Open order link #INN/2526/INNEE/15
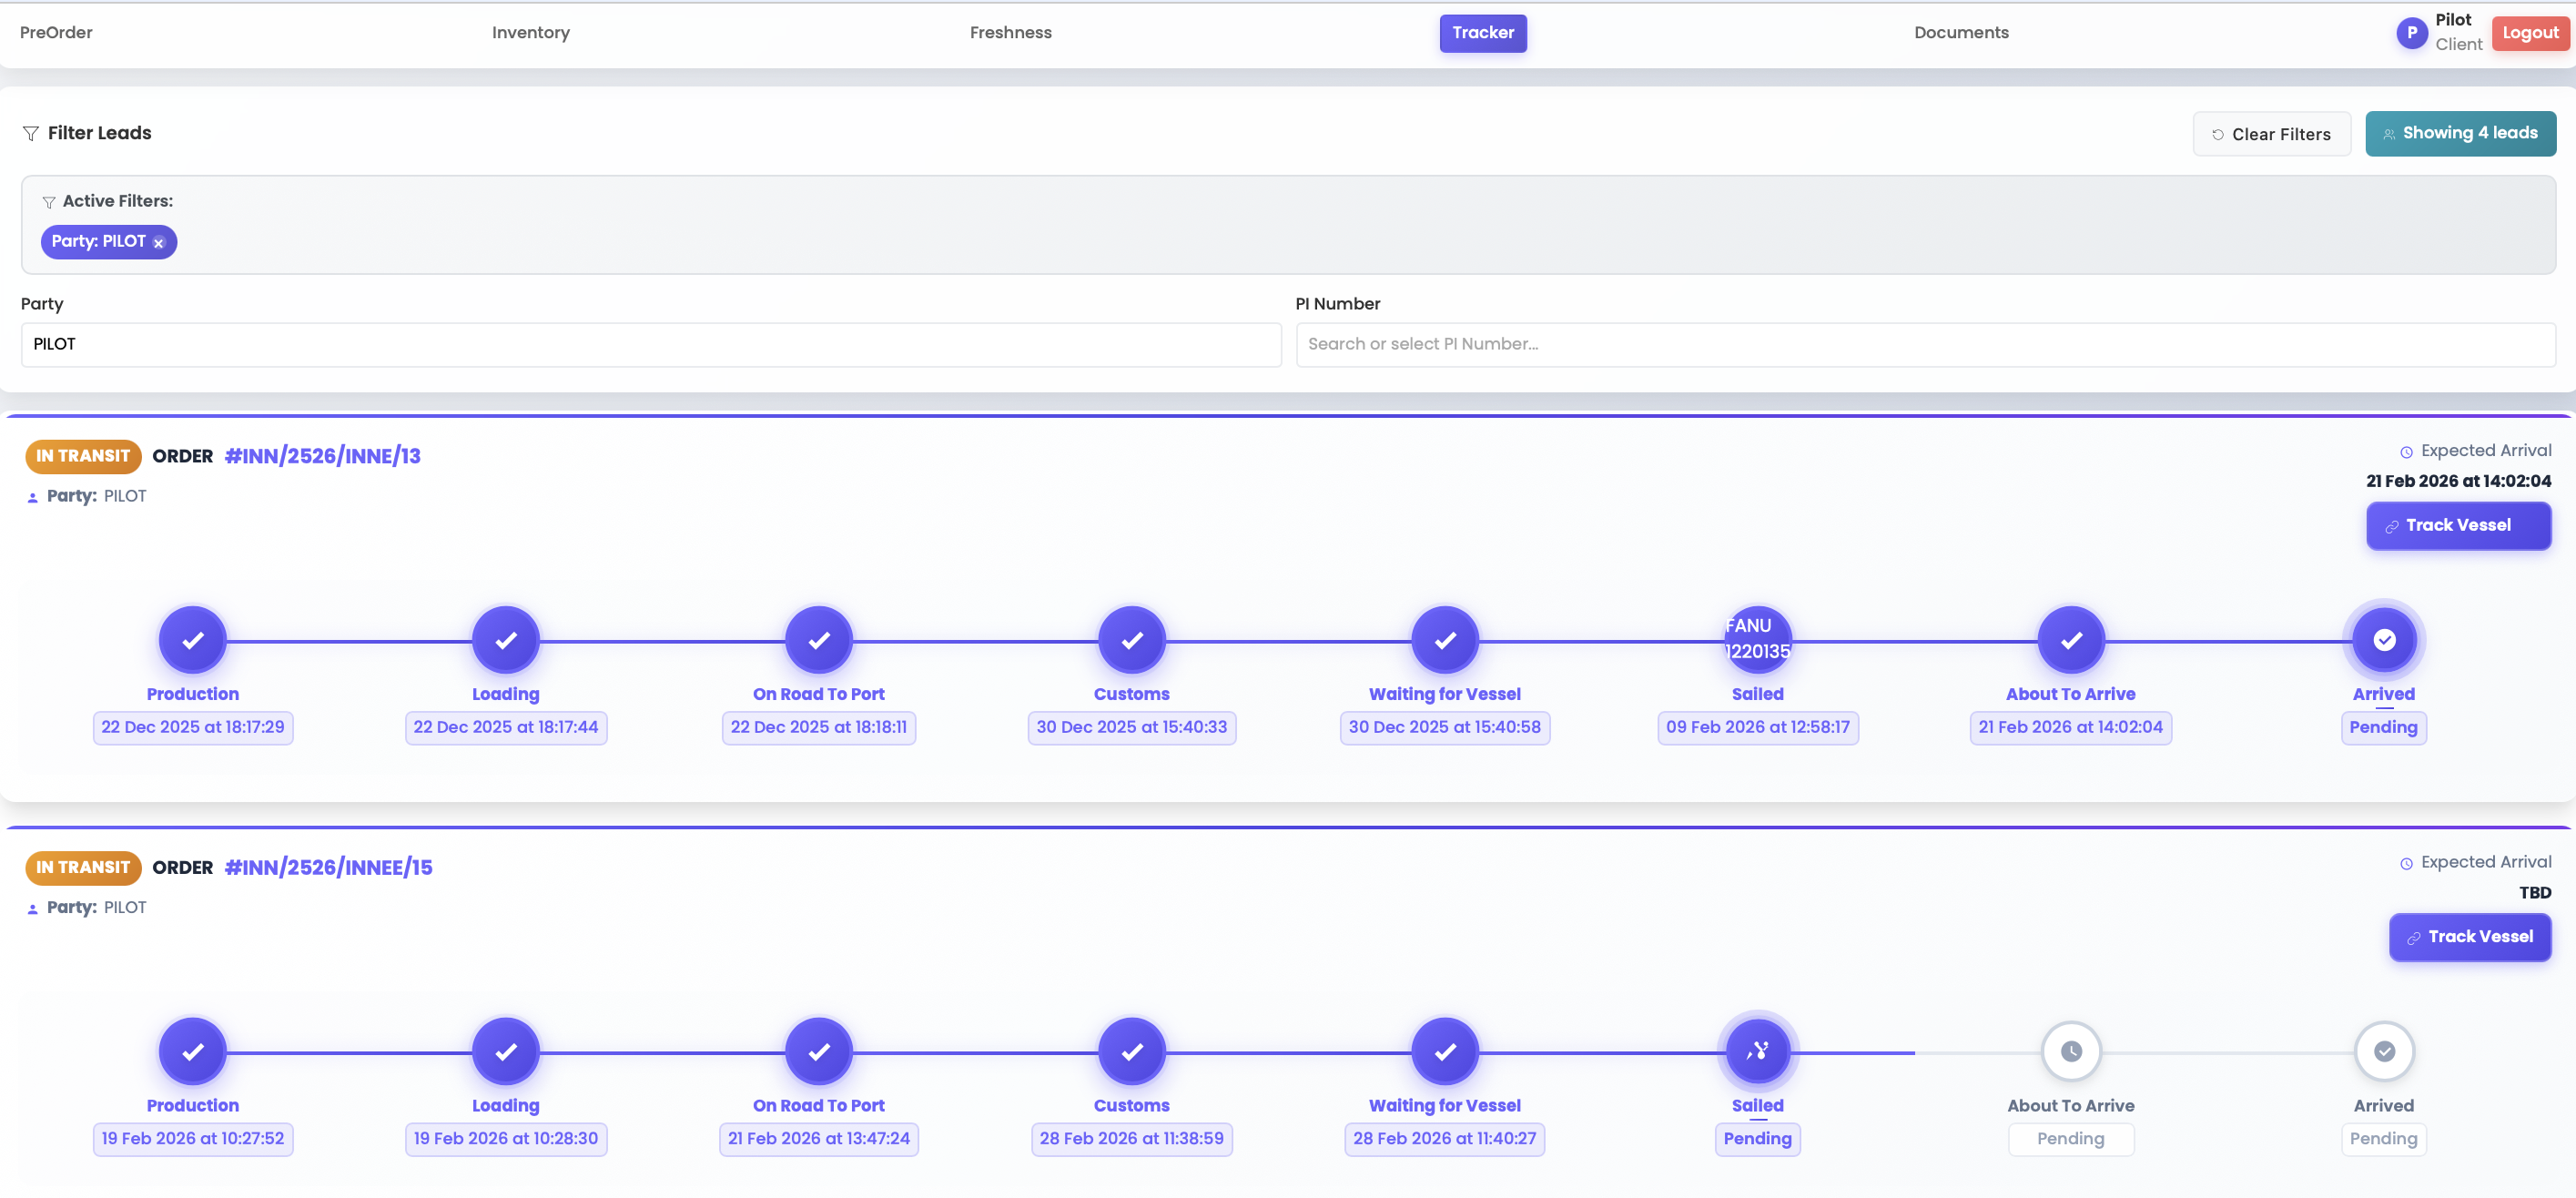This screenshot has height=1198, width=2576. (328, 867)
